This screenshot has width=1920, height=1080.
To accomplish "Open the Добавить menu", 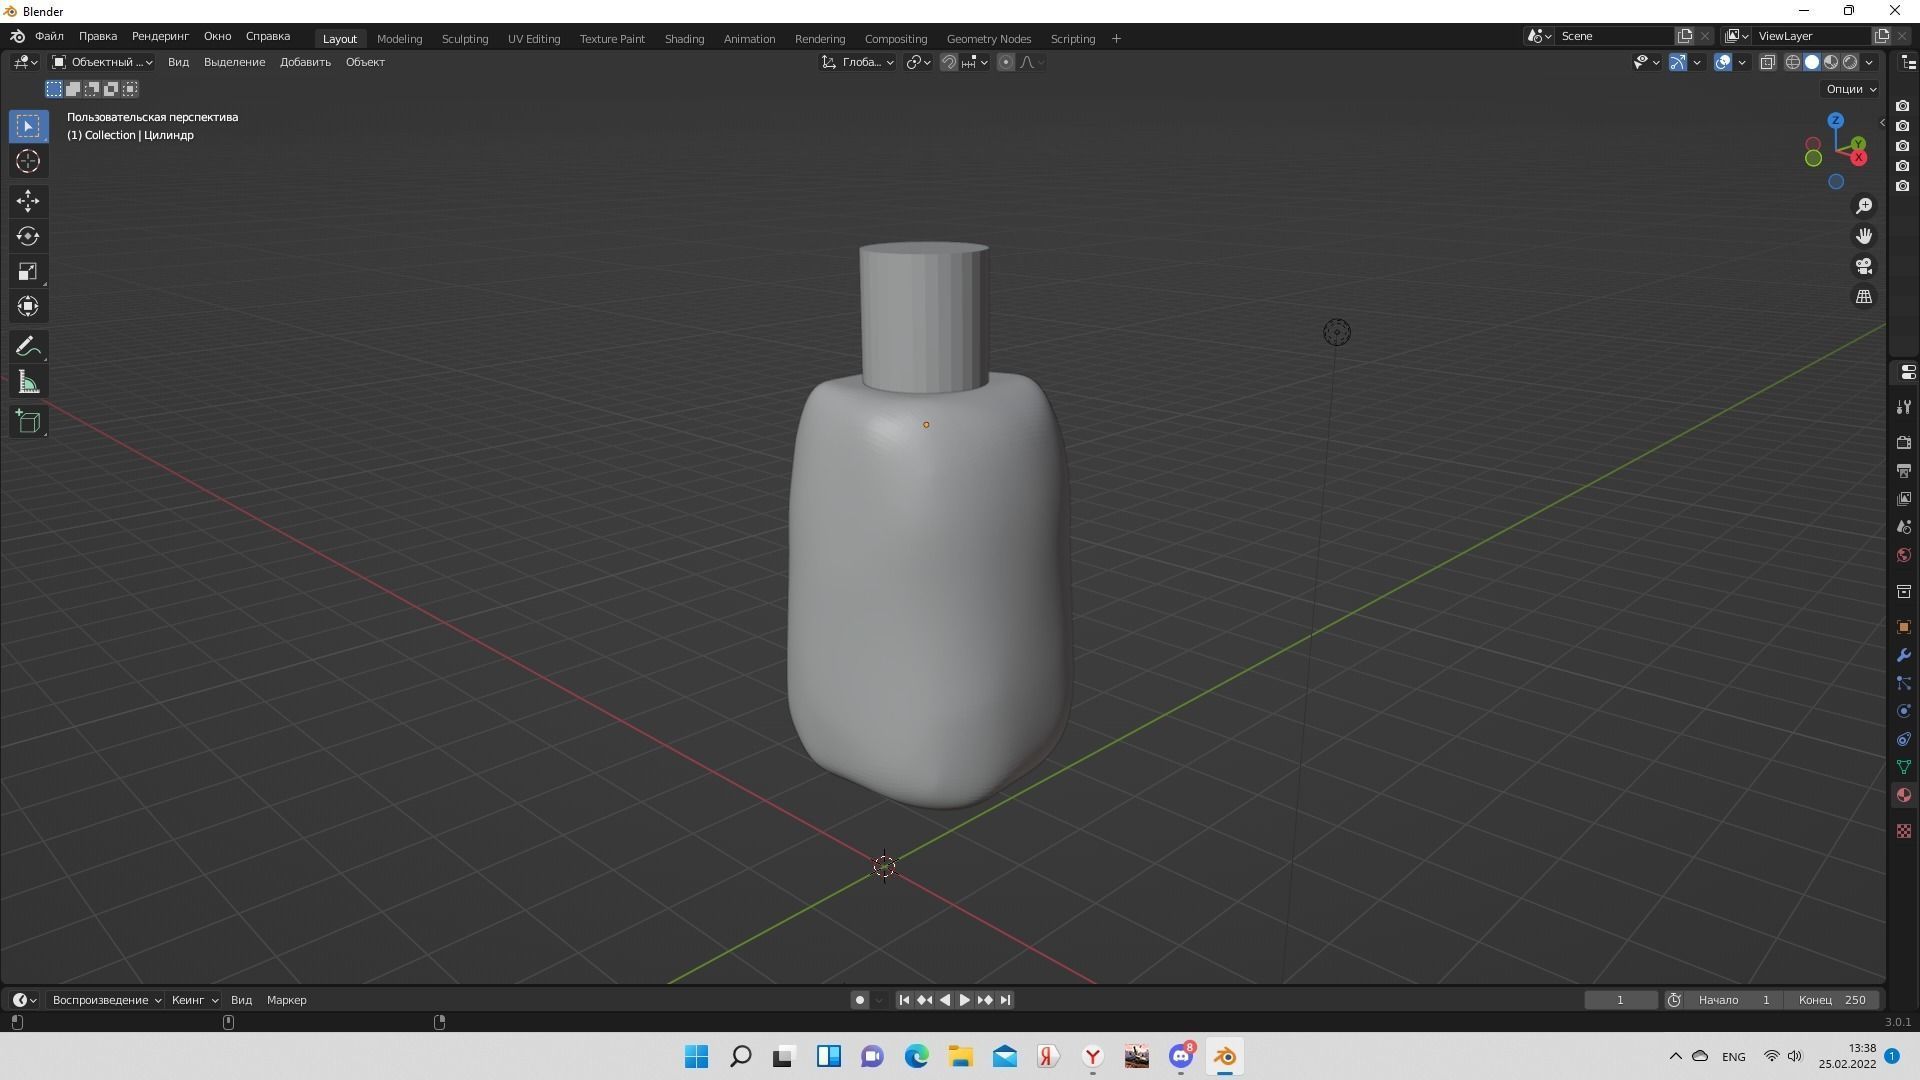I will pos(304,61).
